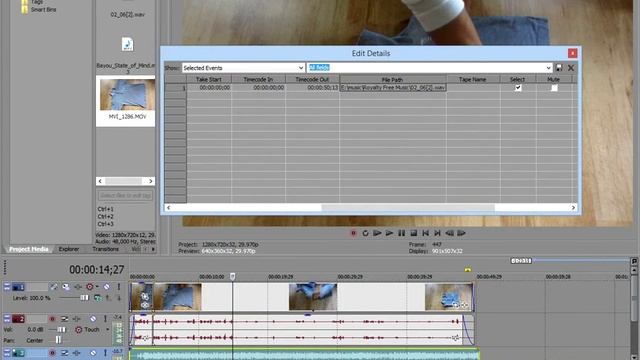Open track 2 Touch mode dropdown arrow
This screenshot has height=360, width=640.
pyautogui.click(x=107, y=329)
